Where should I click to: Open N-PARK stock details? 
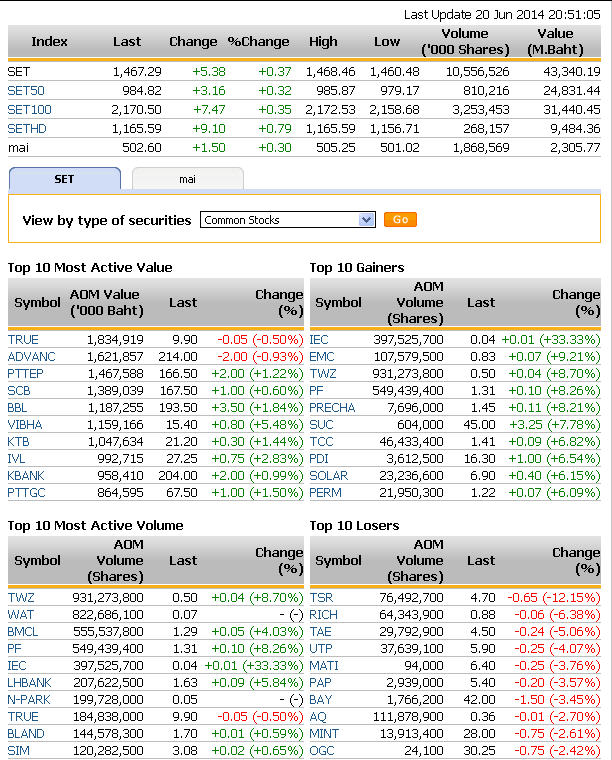point(31,700)
